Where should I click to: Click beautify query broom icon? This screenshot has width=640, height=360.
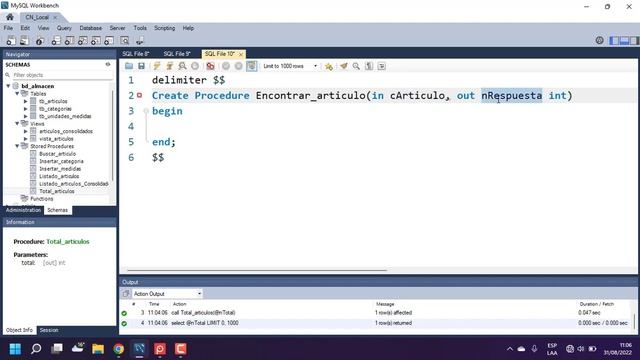344,66
